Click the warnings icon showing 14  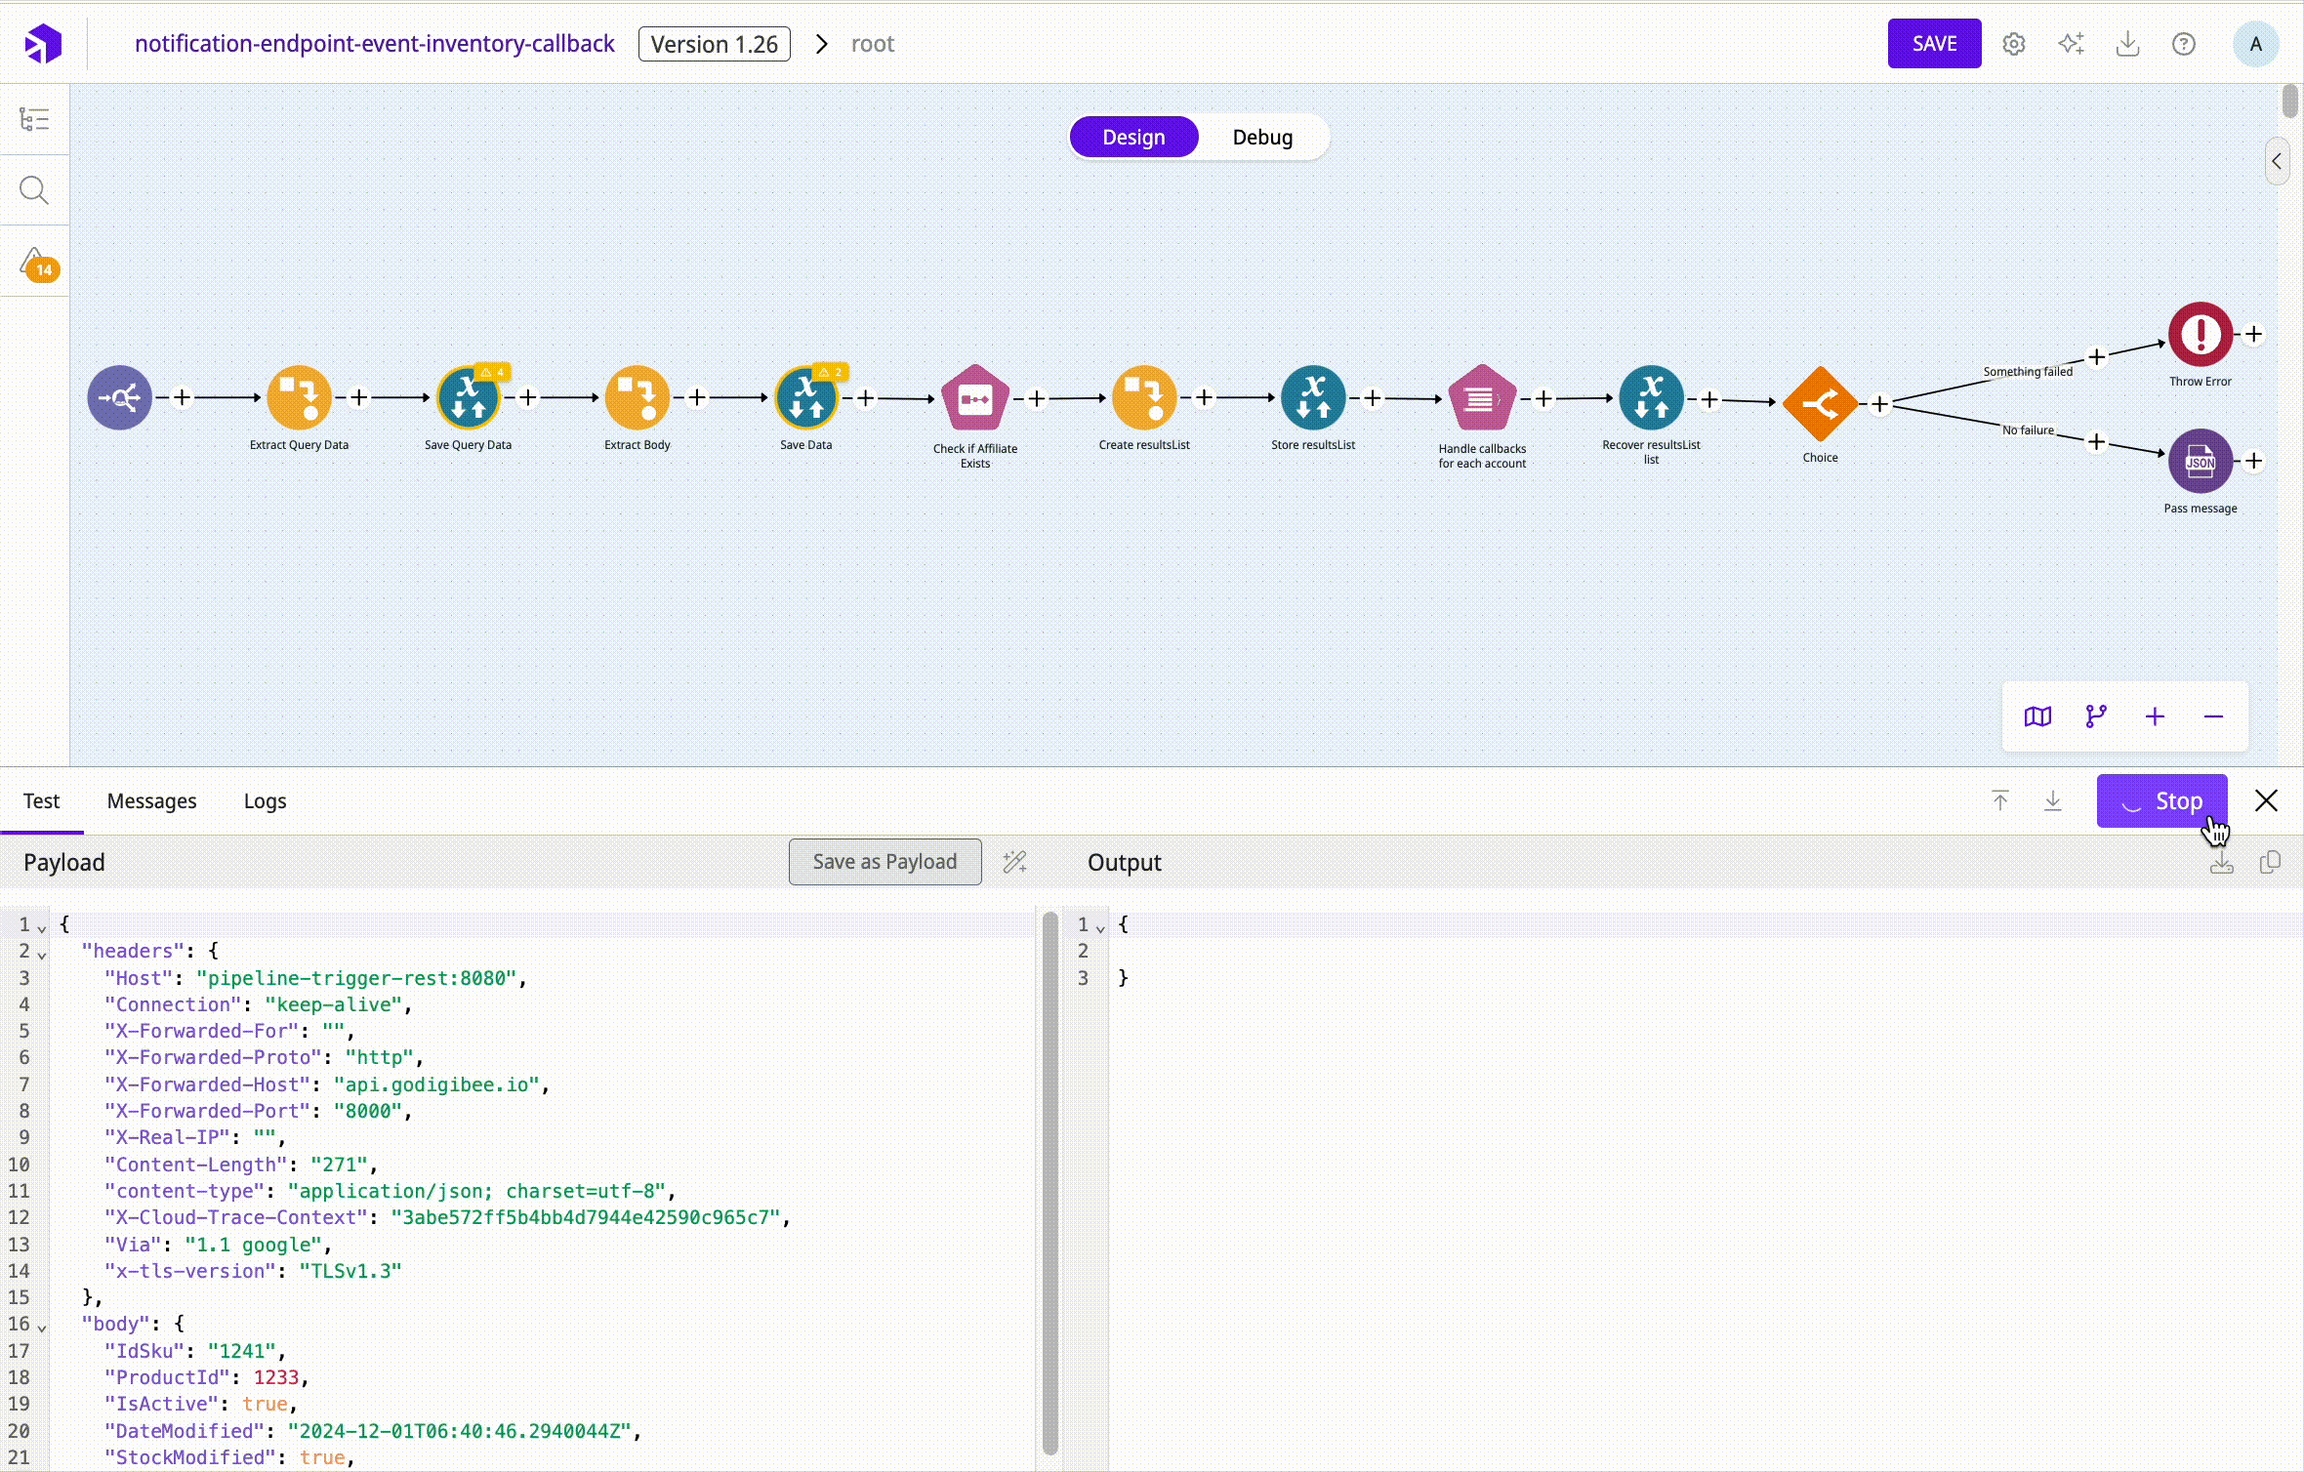(x=35, y=265)
